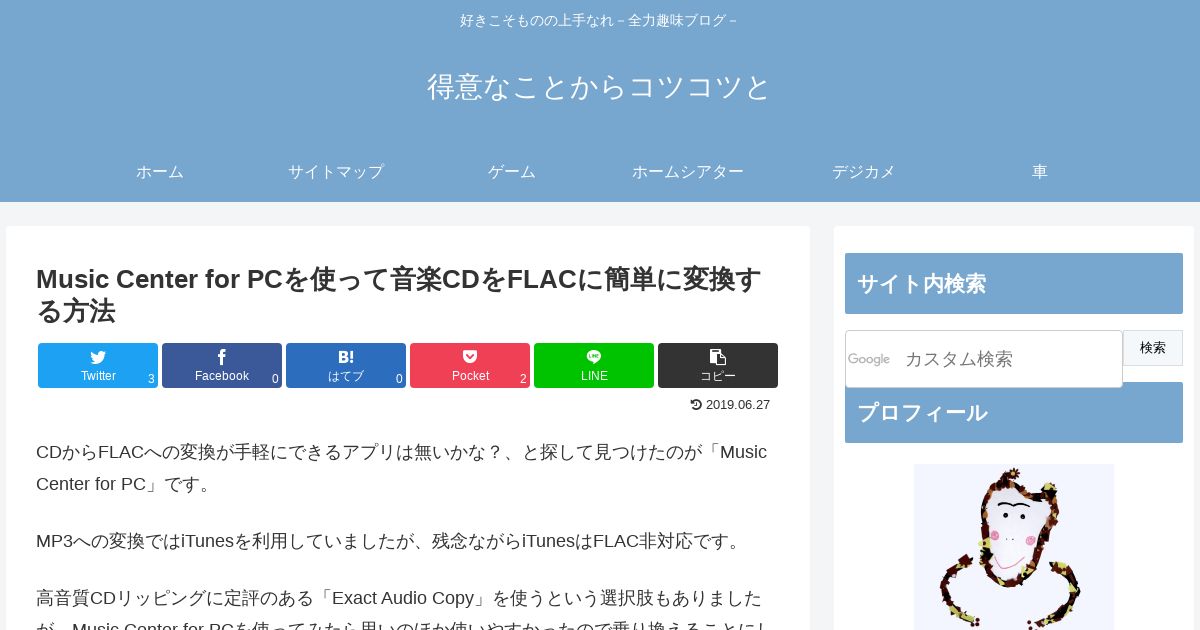Go to the ホームシアター category
Viewport: 1200px width, 630px height.
688,172
